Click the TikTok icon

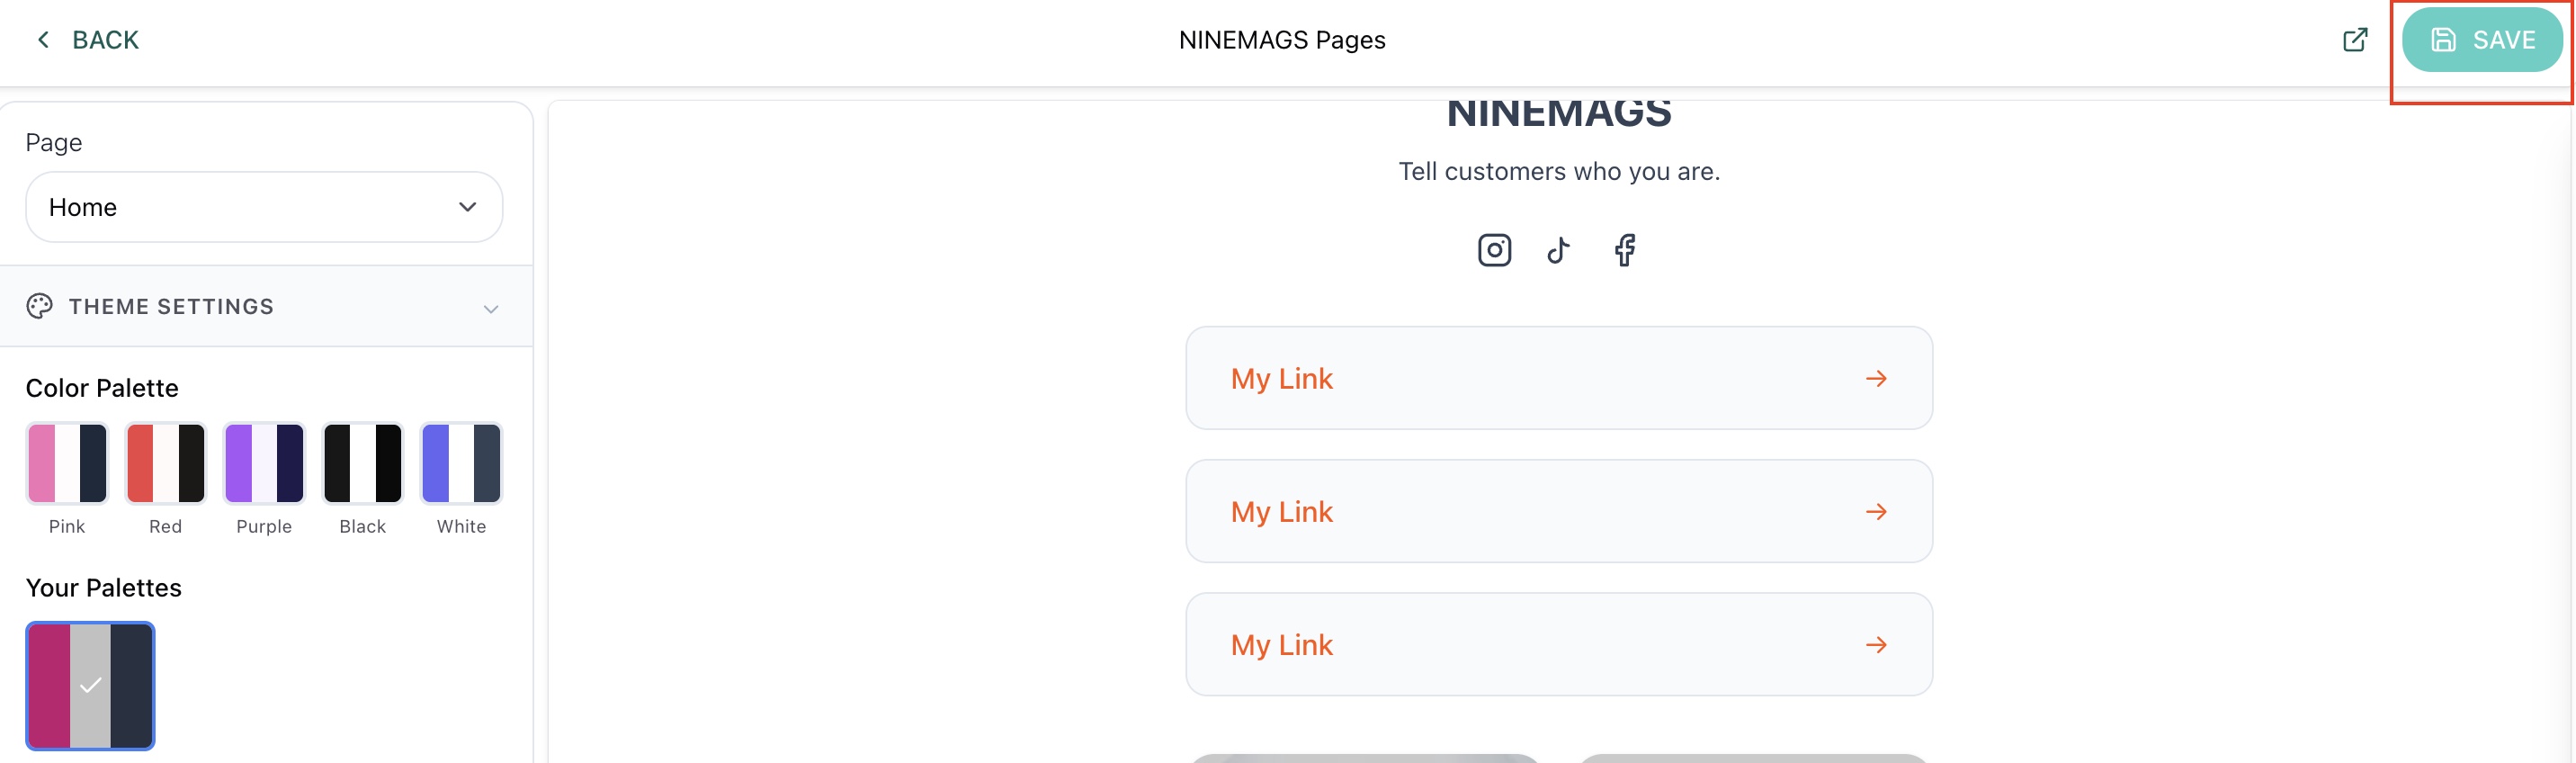(x=1558, y=250)
